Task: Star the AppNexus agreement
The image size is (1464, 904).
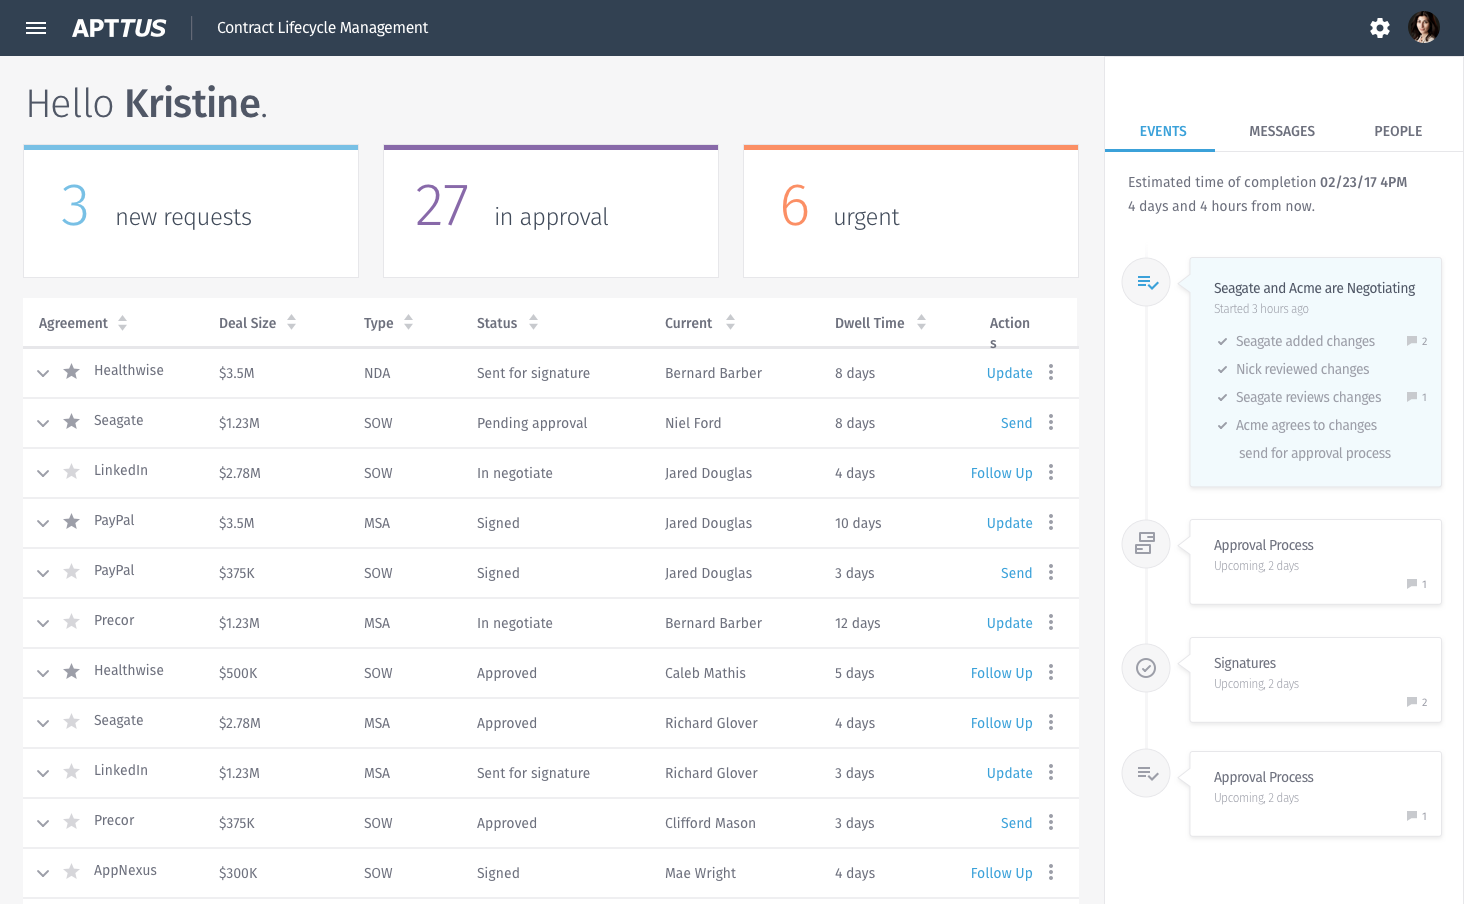Action: tap(72, 872)
